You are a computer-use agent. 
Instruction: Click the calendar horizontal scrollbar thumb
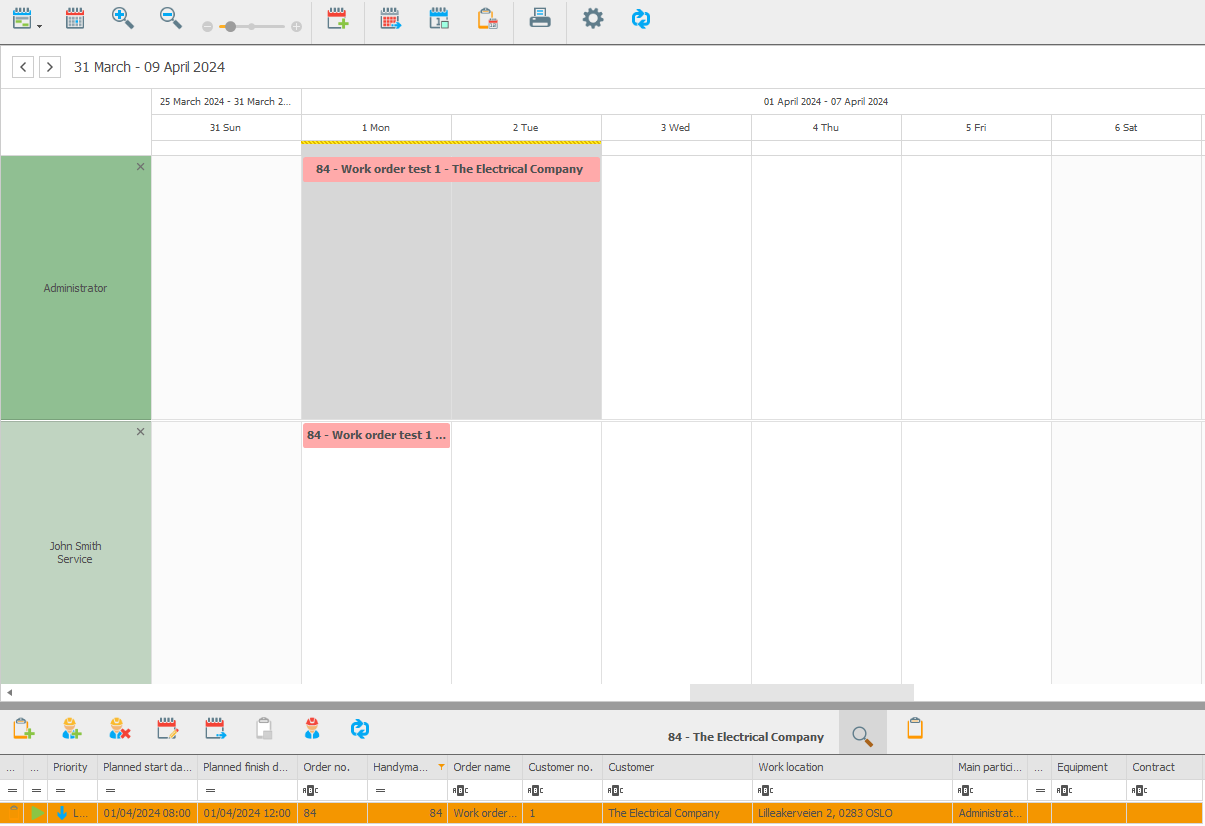(802, 692)
